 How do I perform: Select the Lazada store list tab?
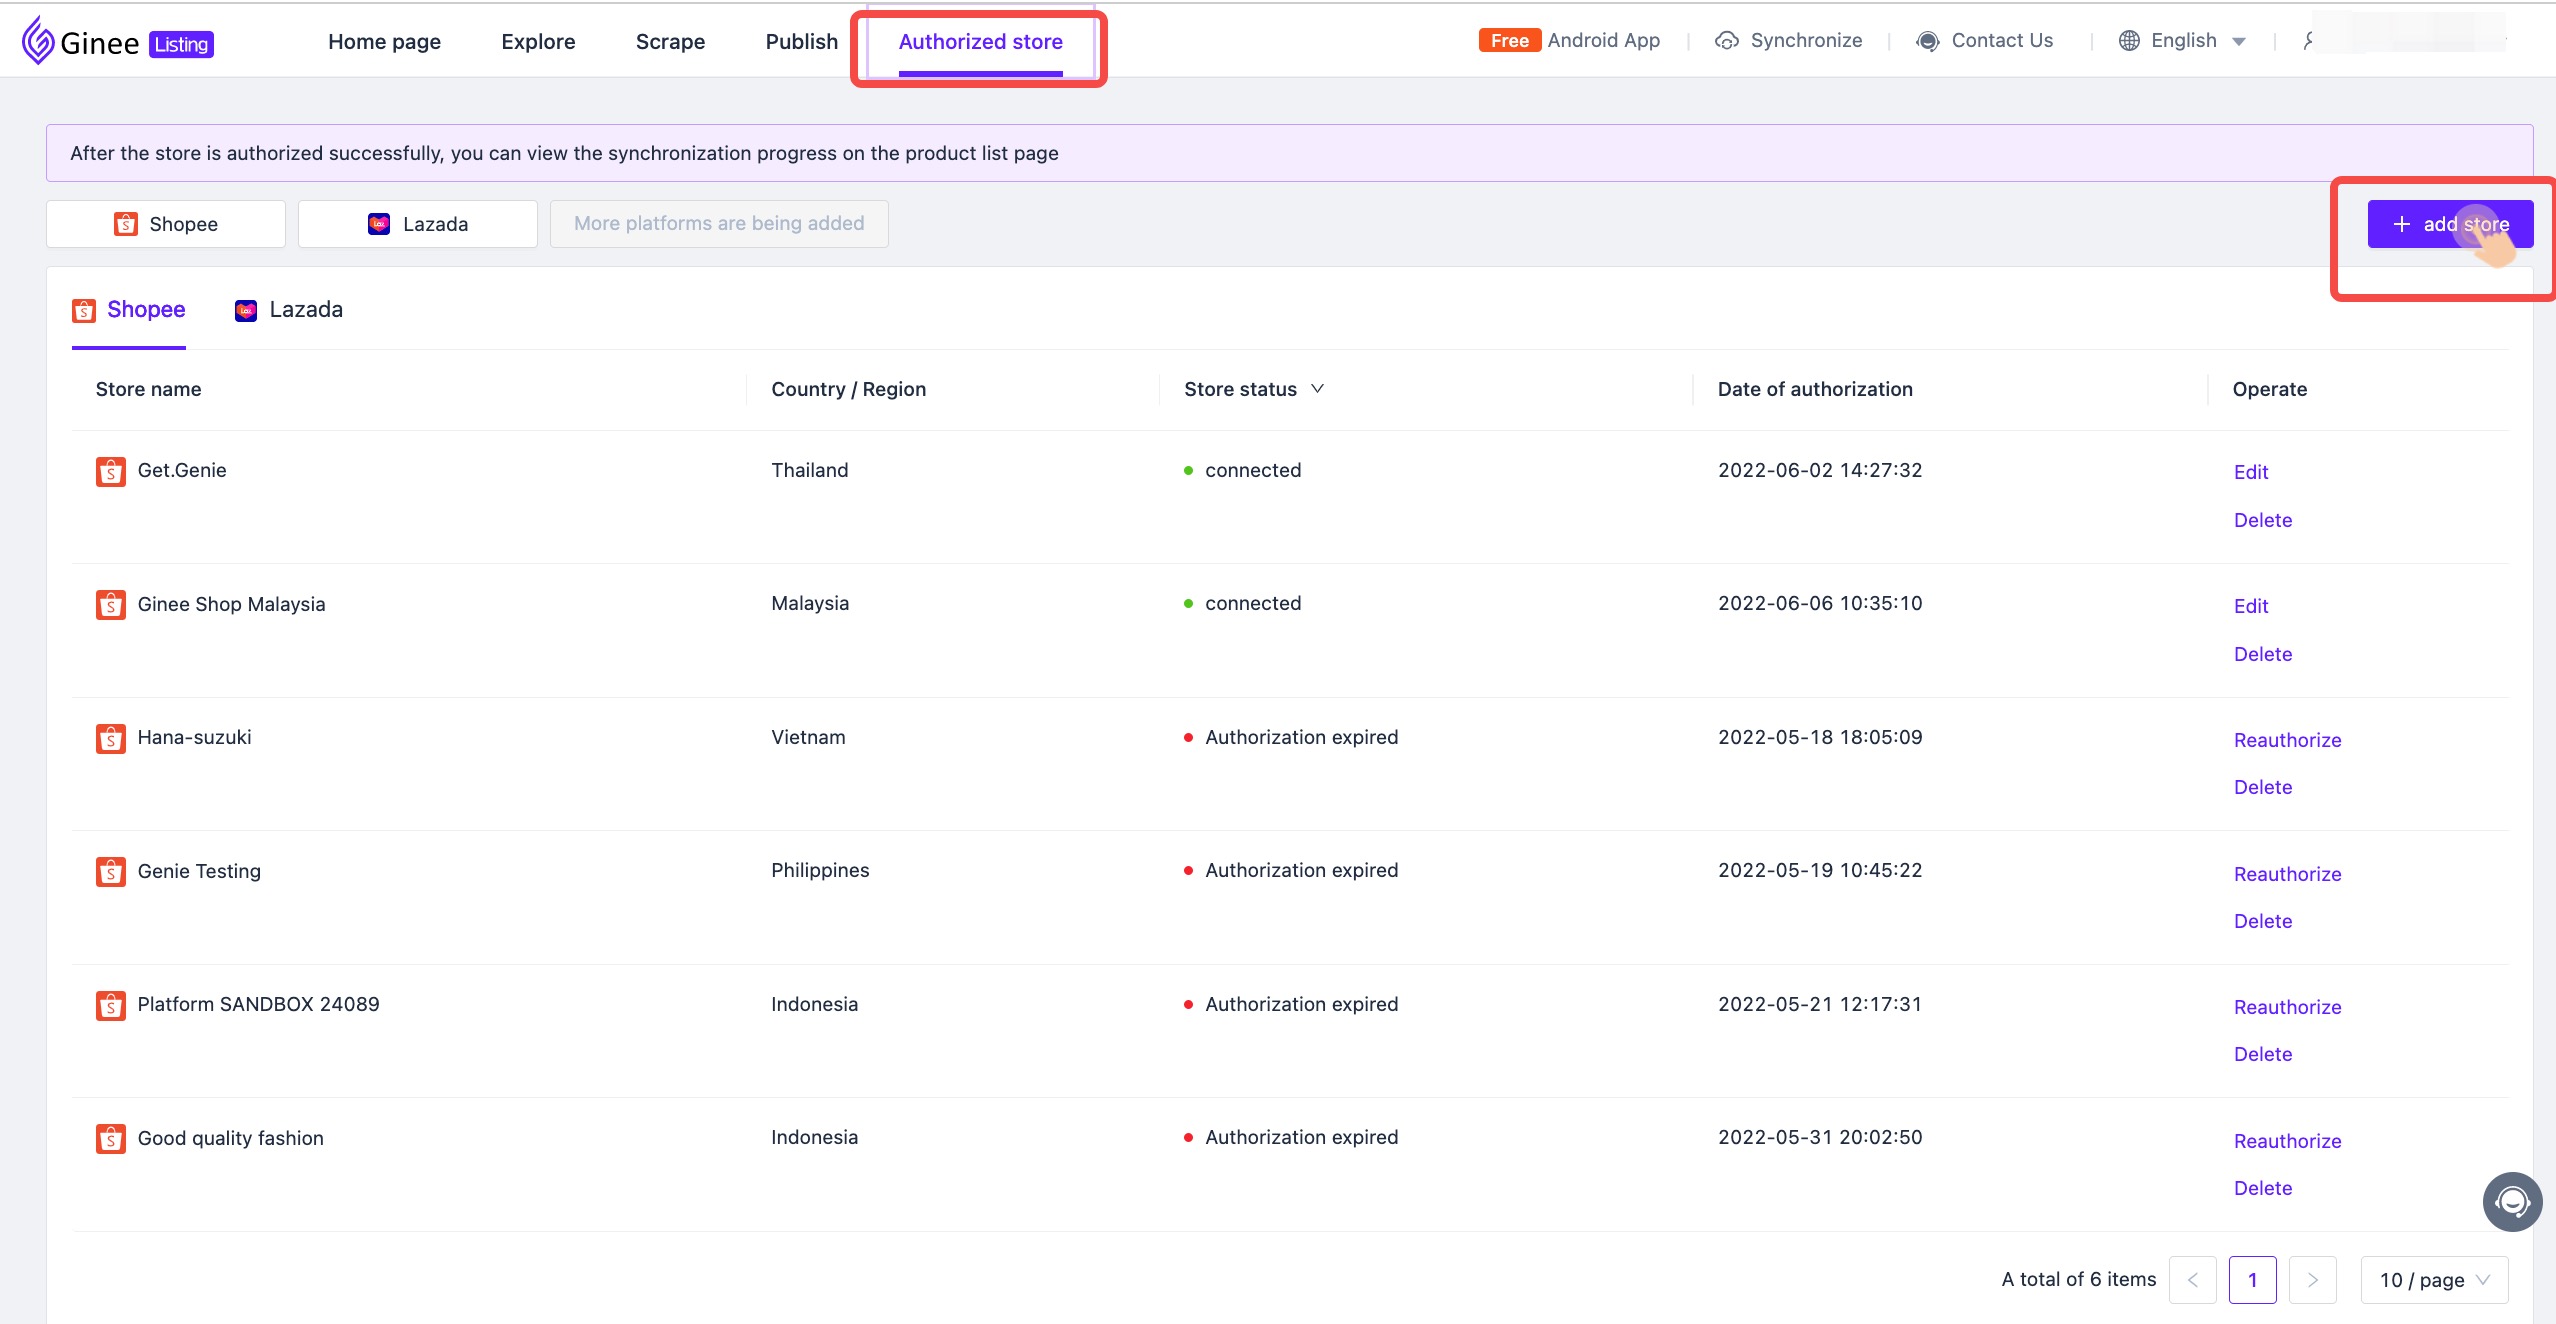[x=288, y=310]
